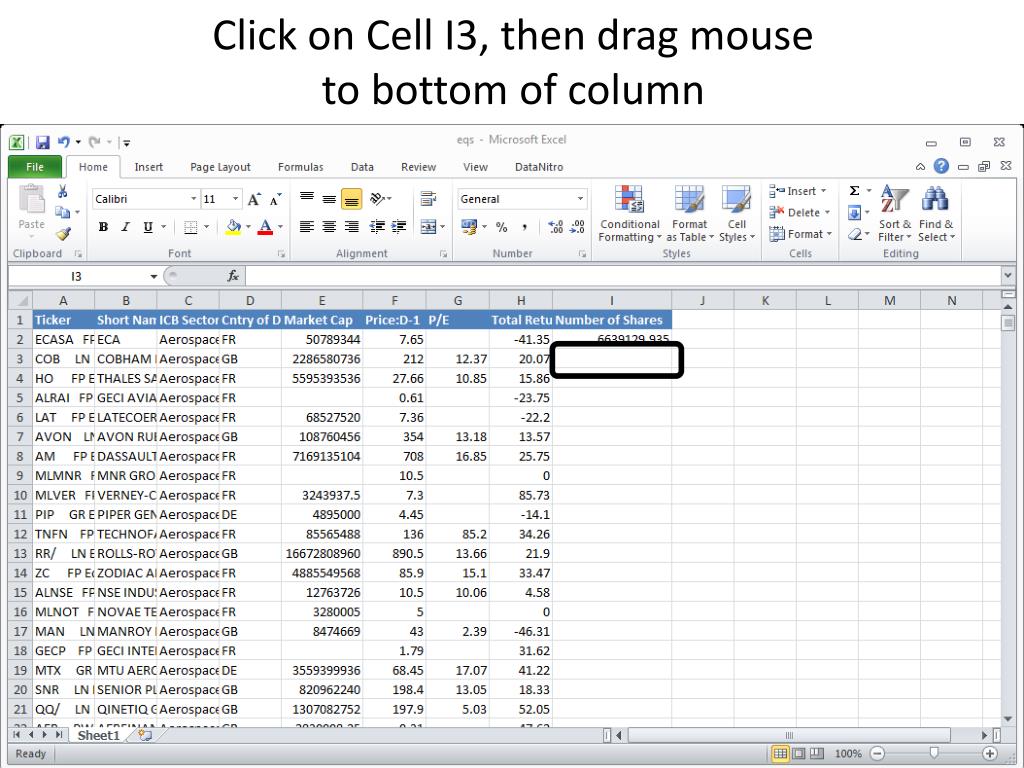Open the font size 11 dropdown

click(x=235, y=199)
